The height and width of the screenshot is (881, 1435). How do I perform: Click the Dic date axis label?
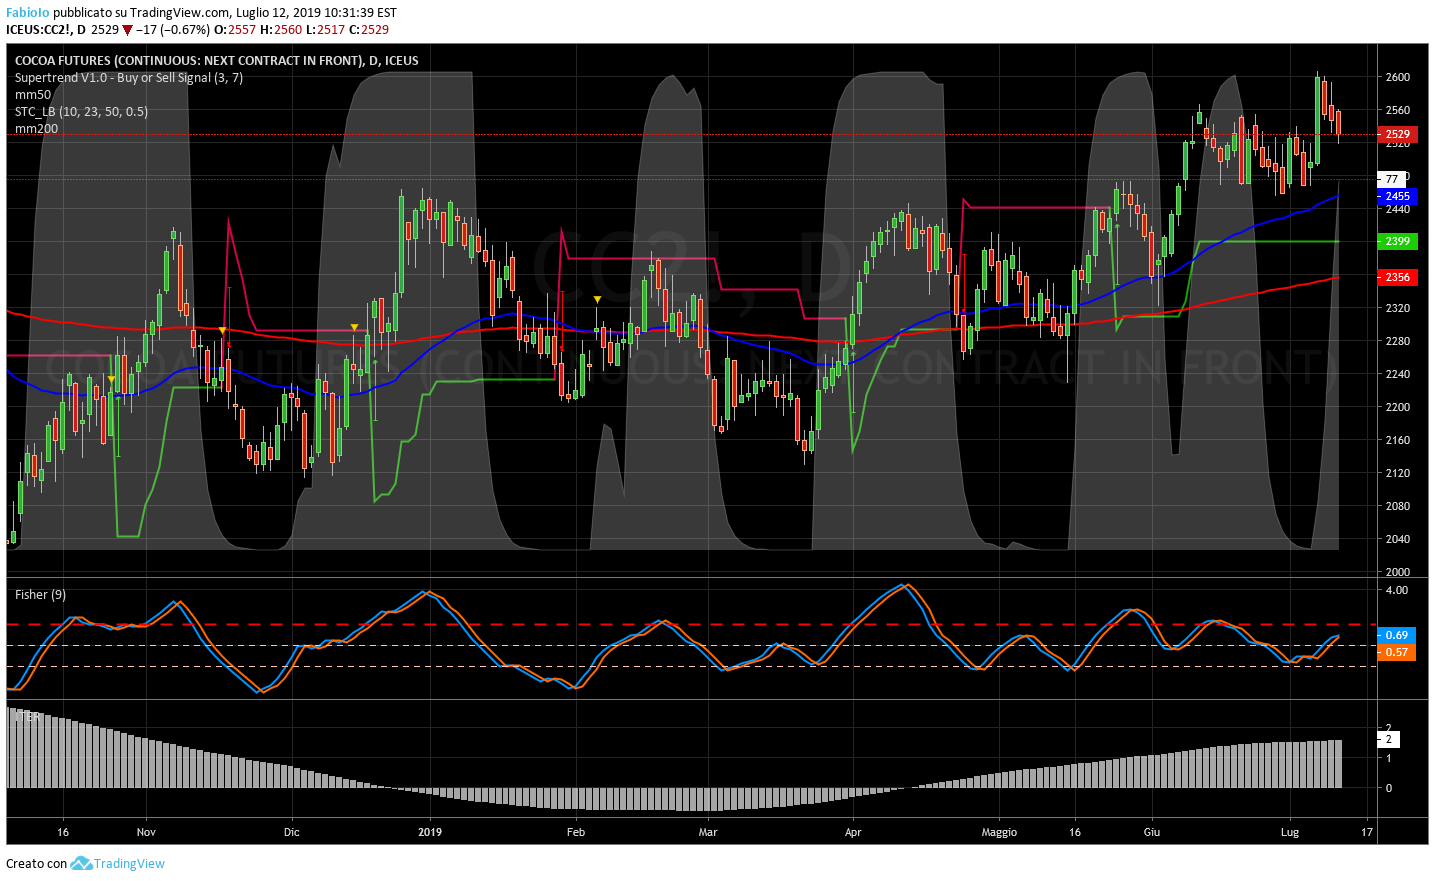click(292, 832)
